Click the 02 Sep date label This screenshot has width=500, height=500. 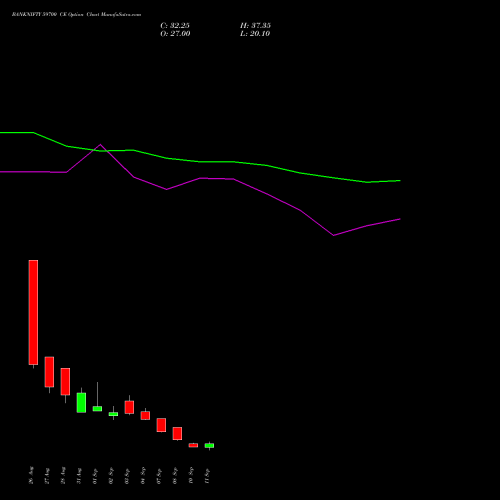click(x=112, y=476)
